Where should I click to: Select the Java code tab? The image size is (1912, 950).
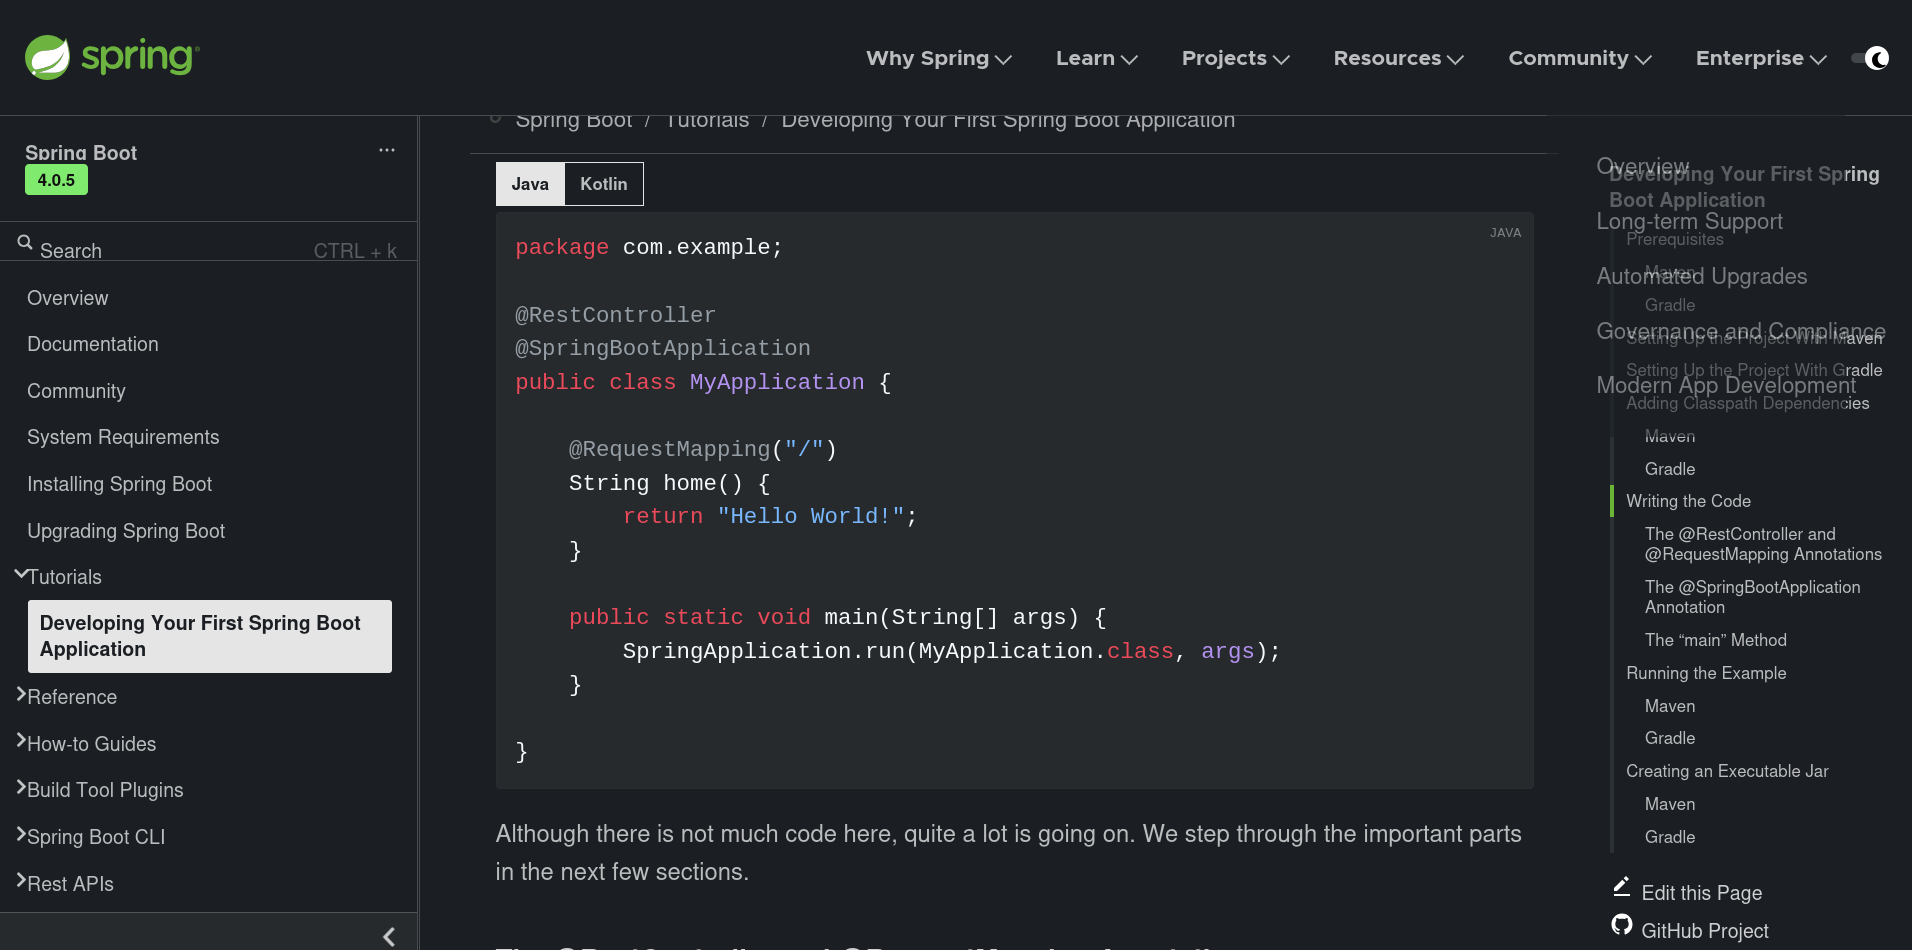pyautogui.click(x=530, y=184)
